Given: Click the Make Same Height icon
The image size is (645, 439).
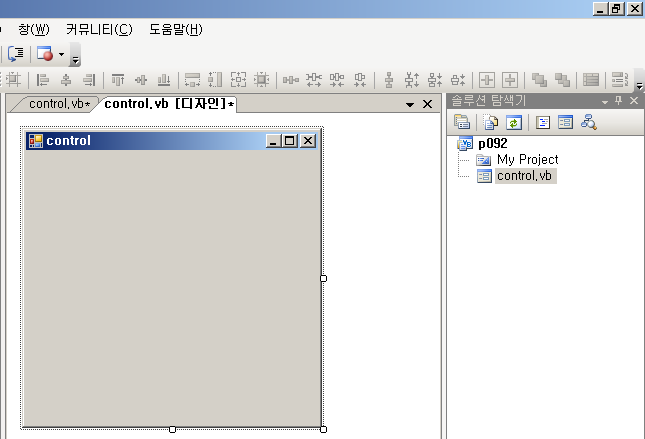Looking at the screenshot, I should click(215, 79).
